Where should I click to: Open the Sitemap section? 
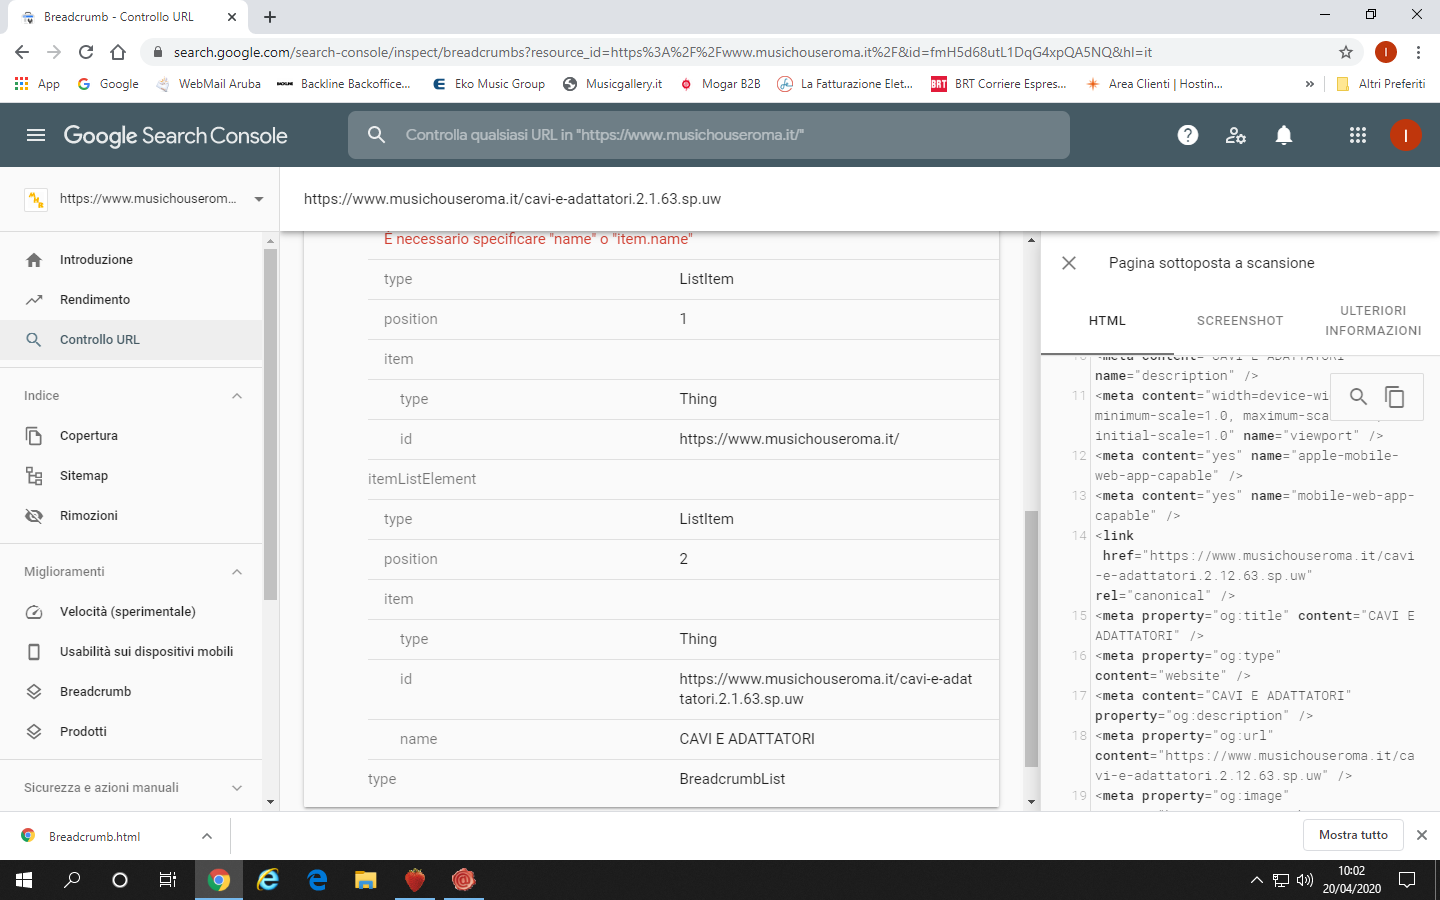tap(131, 476)
